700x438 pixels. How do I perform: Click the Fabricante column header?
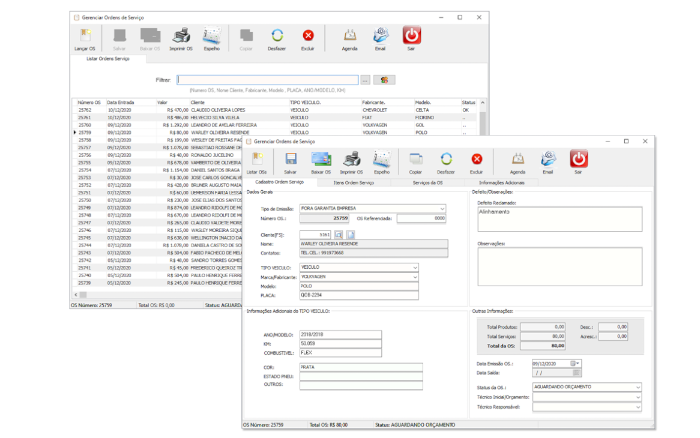(x=388, y=102)
